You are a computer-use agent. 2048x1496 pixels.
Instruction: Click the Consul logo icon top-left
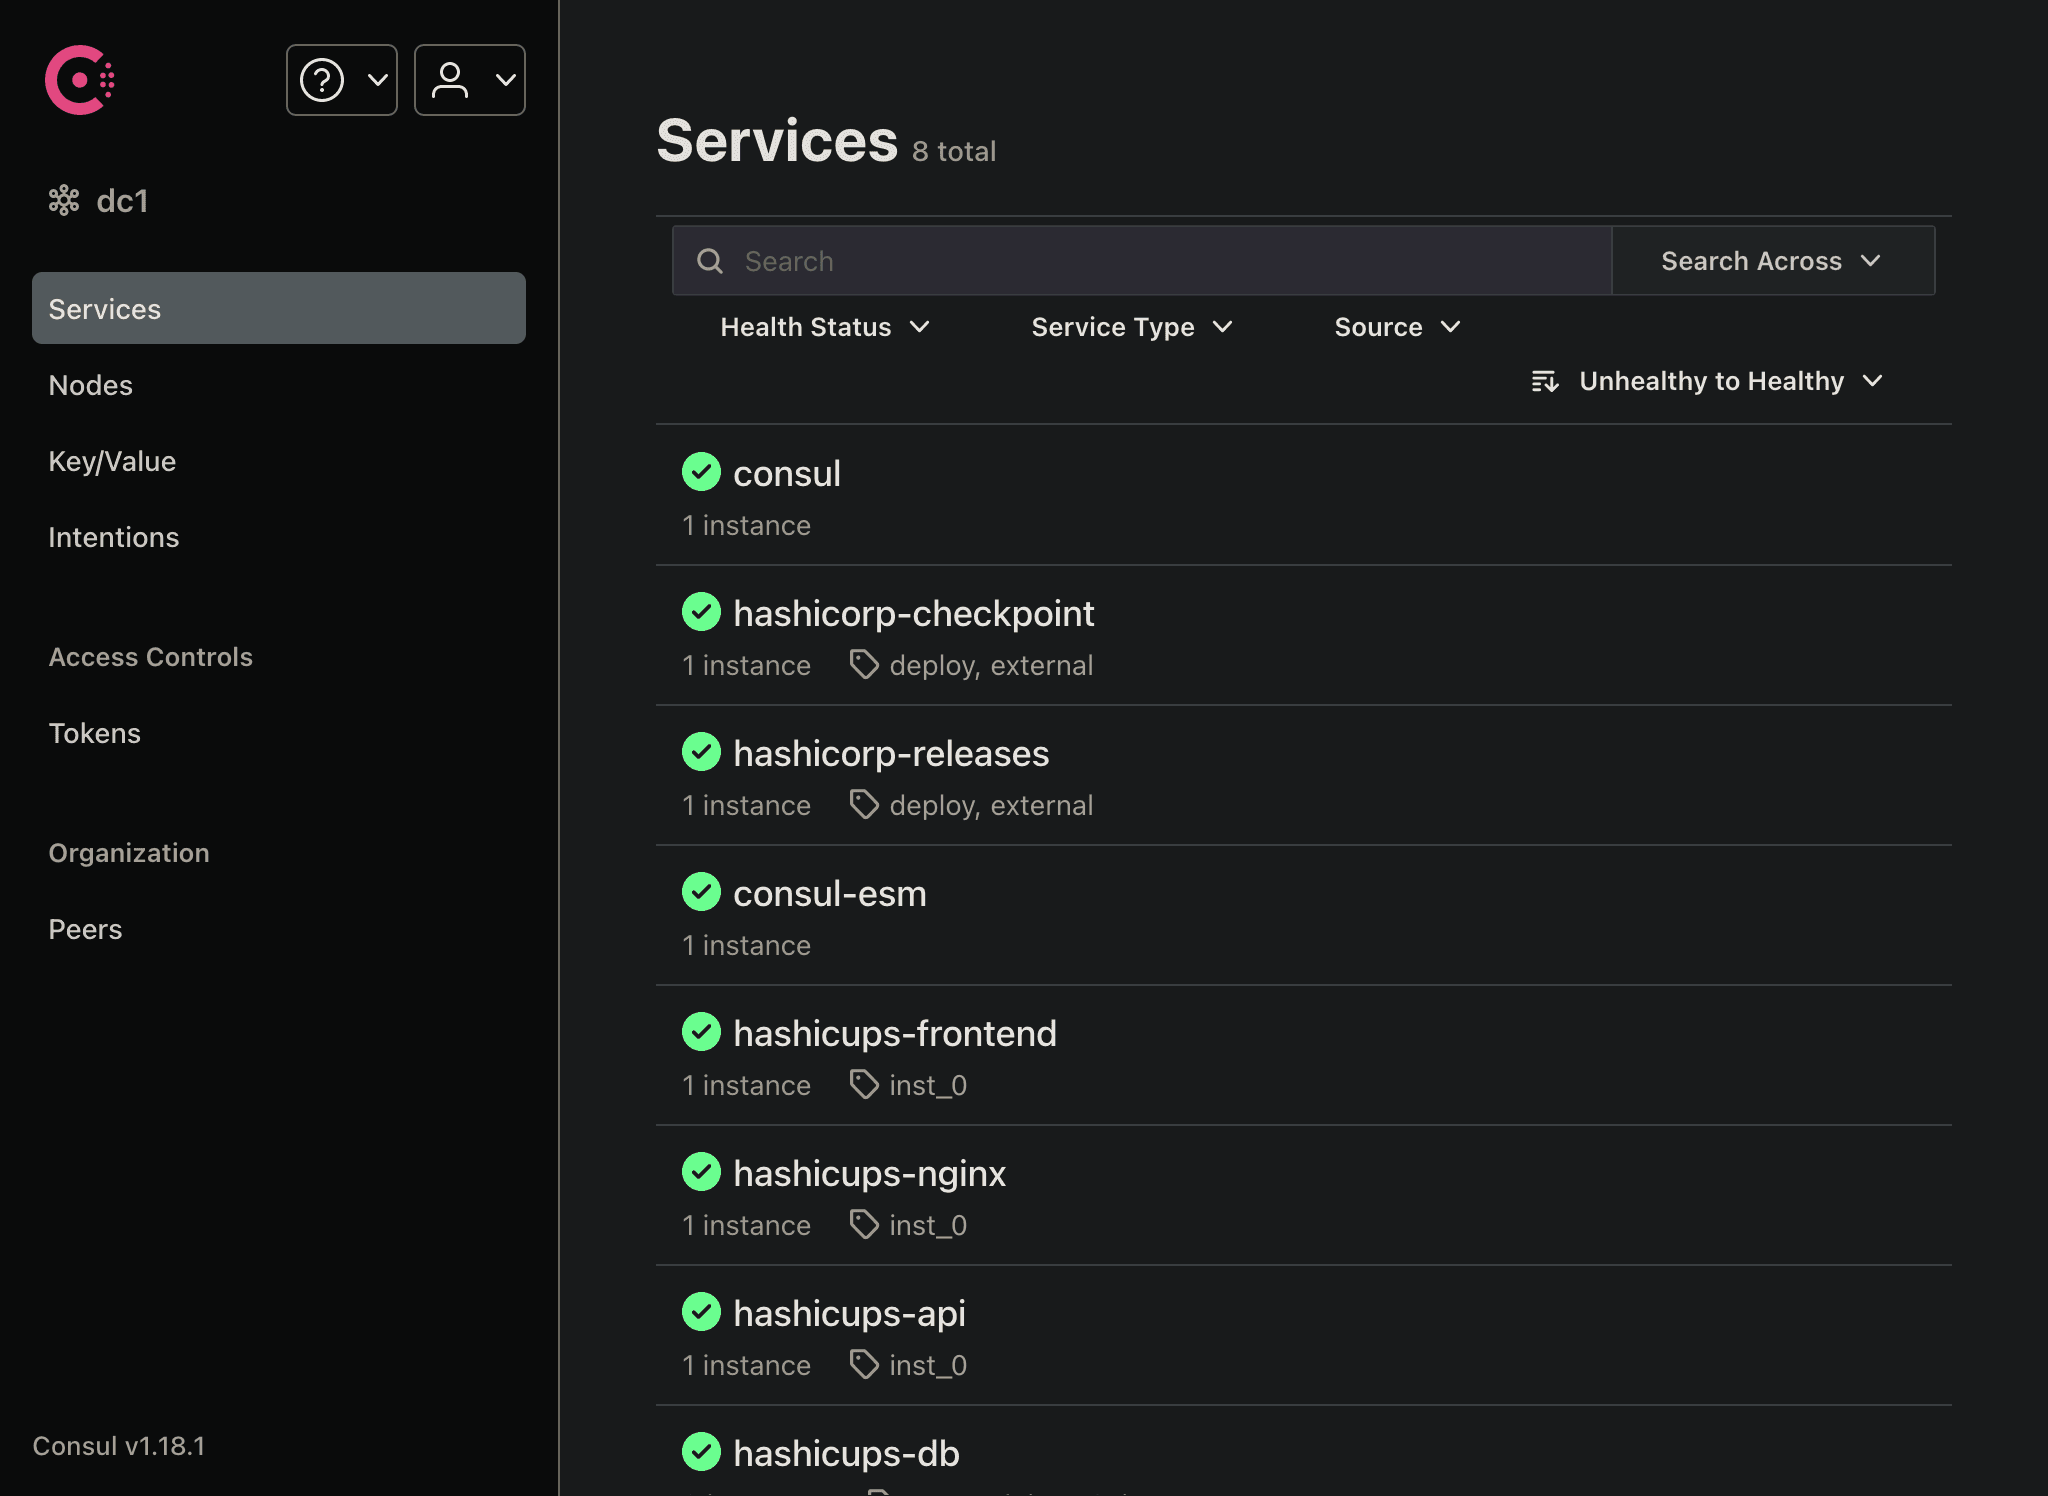tap(78, 78)
